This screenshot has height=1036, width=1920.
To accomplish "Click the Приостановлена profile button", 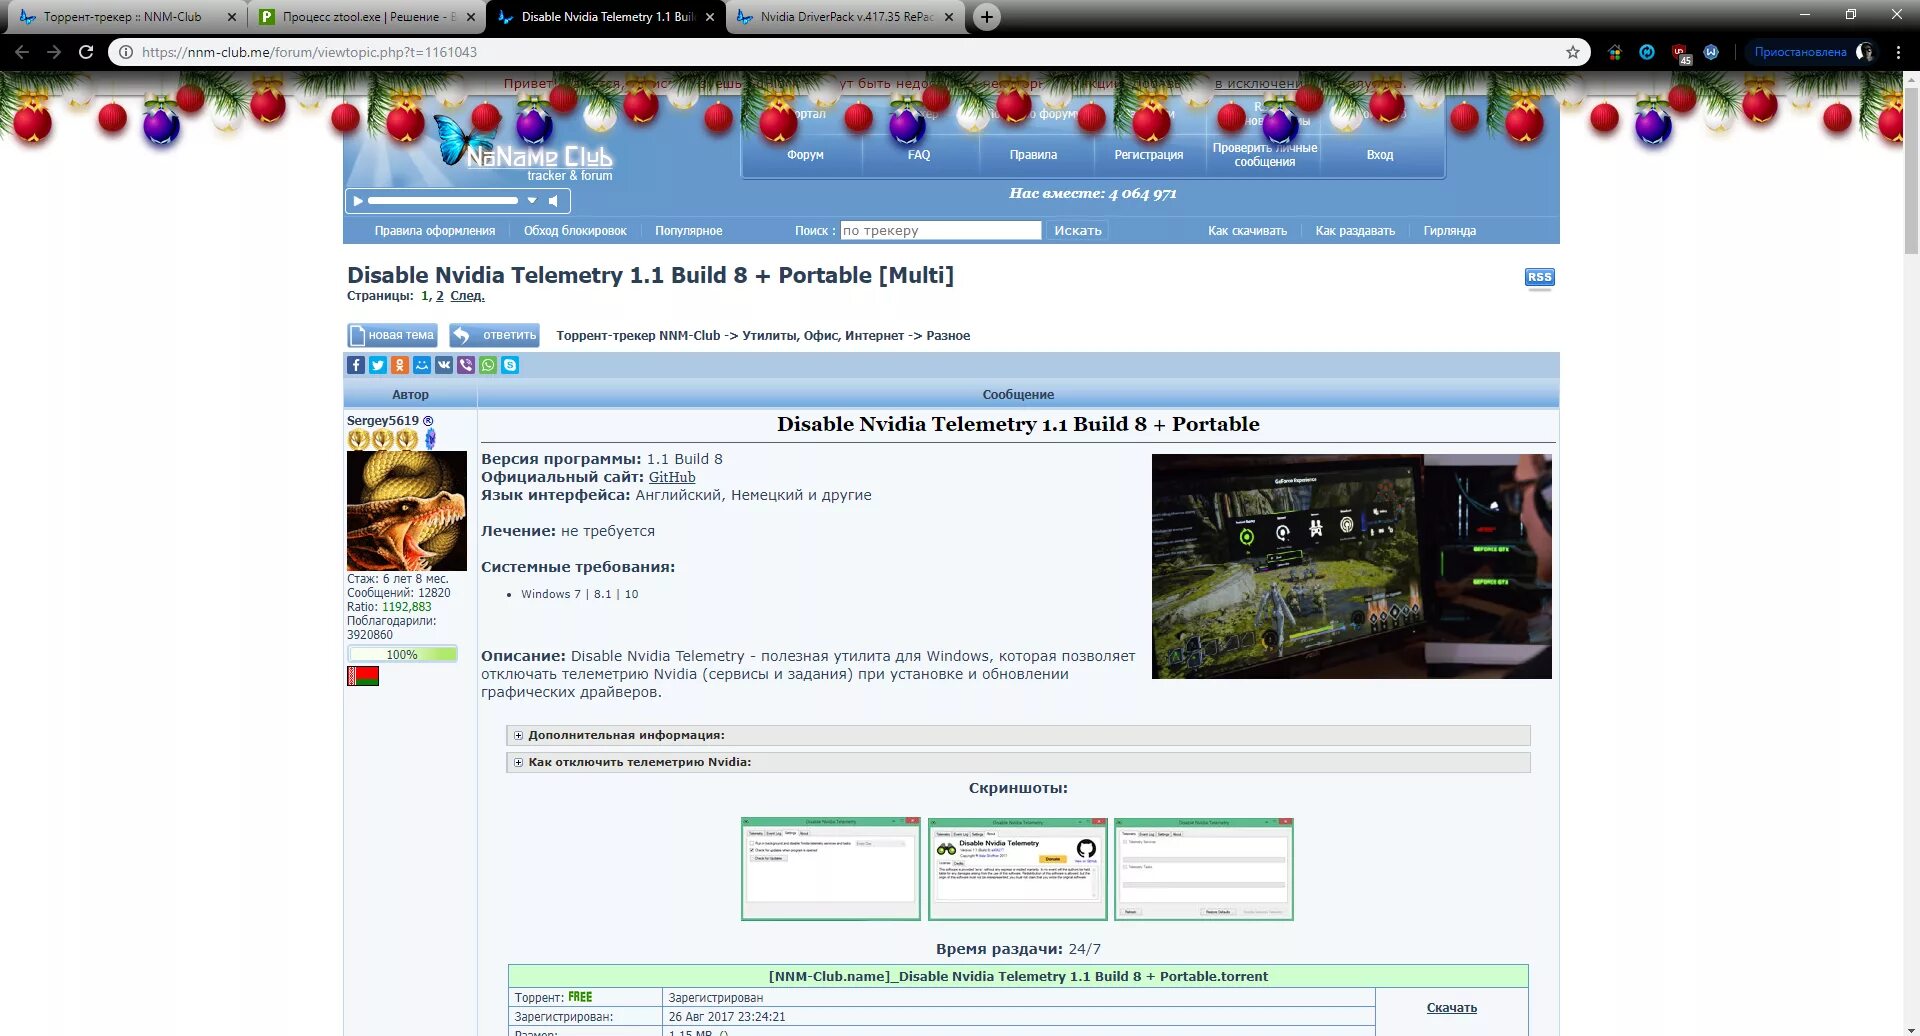I will pos(1813,52).
